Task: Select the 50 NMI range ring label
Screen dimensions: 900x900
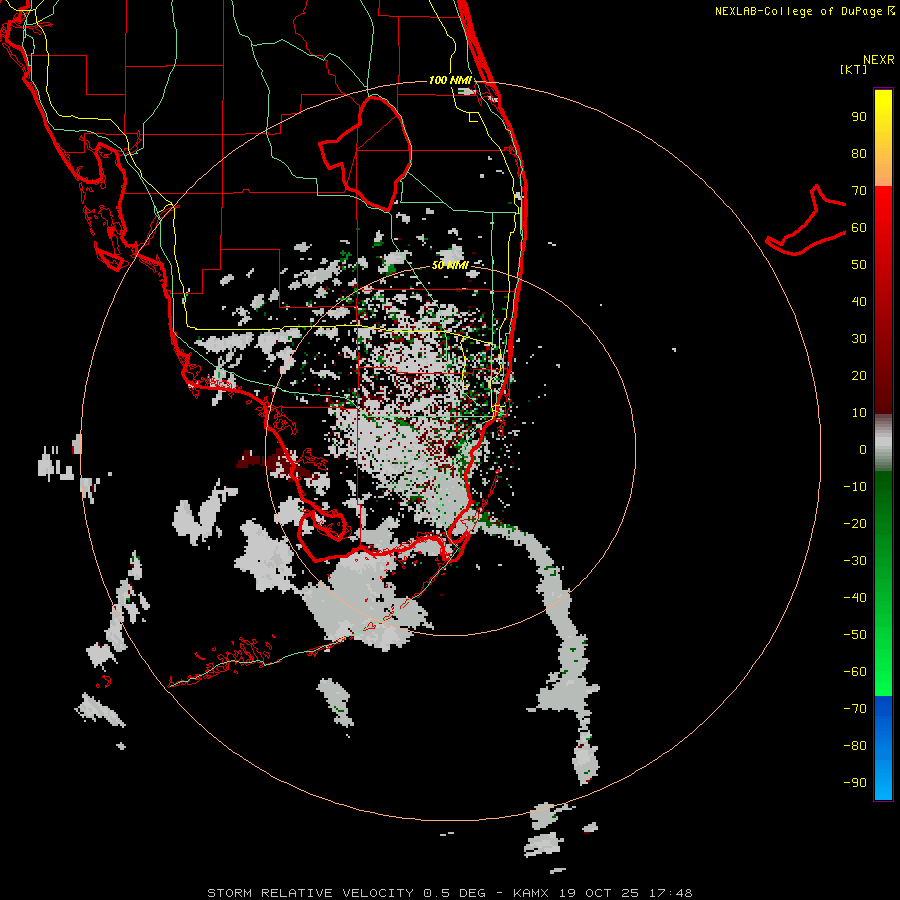Action: point(450,265)
